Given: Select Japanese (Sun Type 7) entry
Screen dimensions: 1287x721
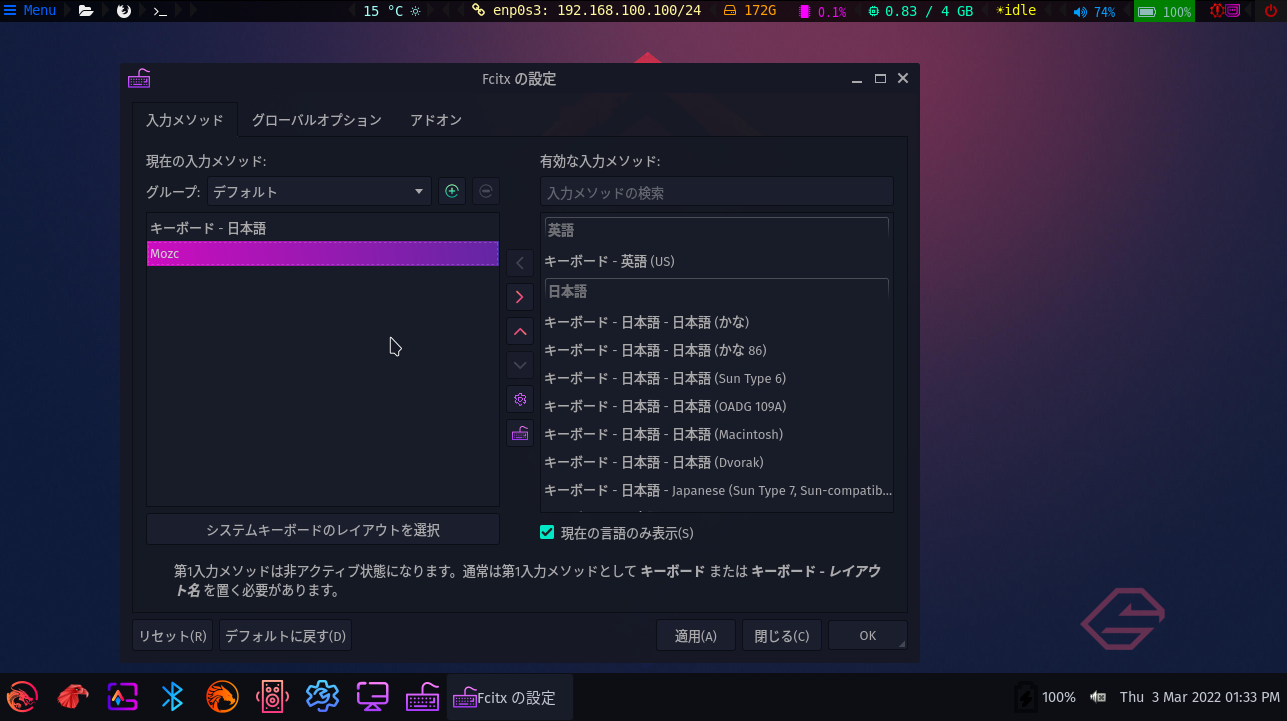Looking at the screenshot, I should tap(717, 490).
